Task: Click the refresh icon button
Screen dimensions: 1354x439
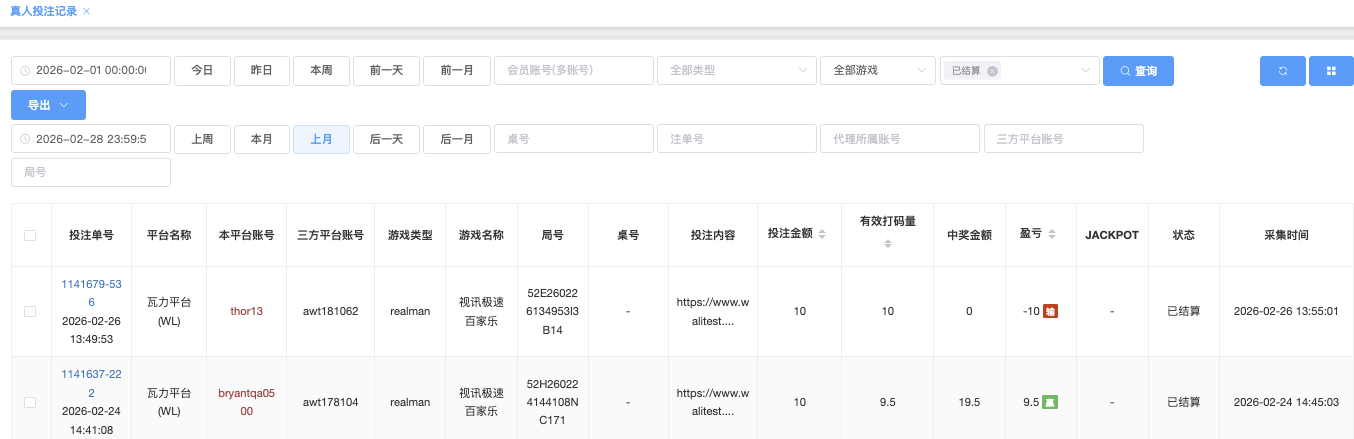Action: 1282,71
